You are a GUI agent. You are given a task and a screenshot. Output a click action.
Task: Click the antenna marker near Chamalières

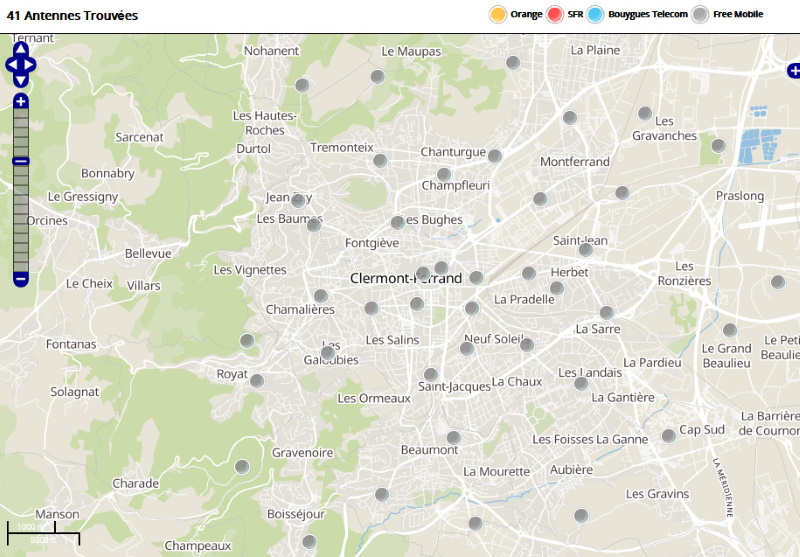click(x=320, y=296)
